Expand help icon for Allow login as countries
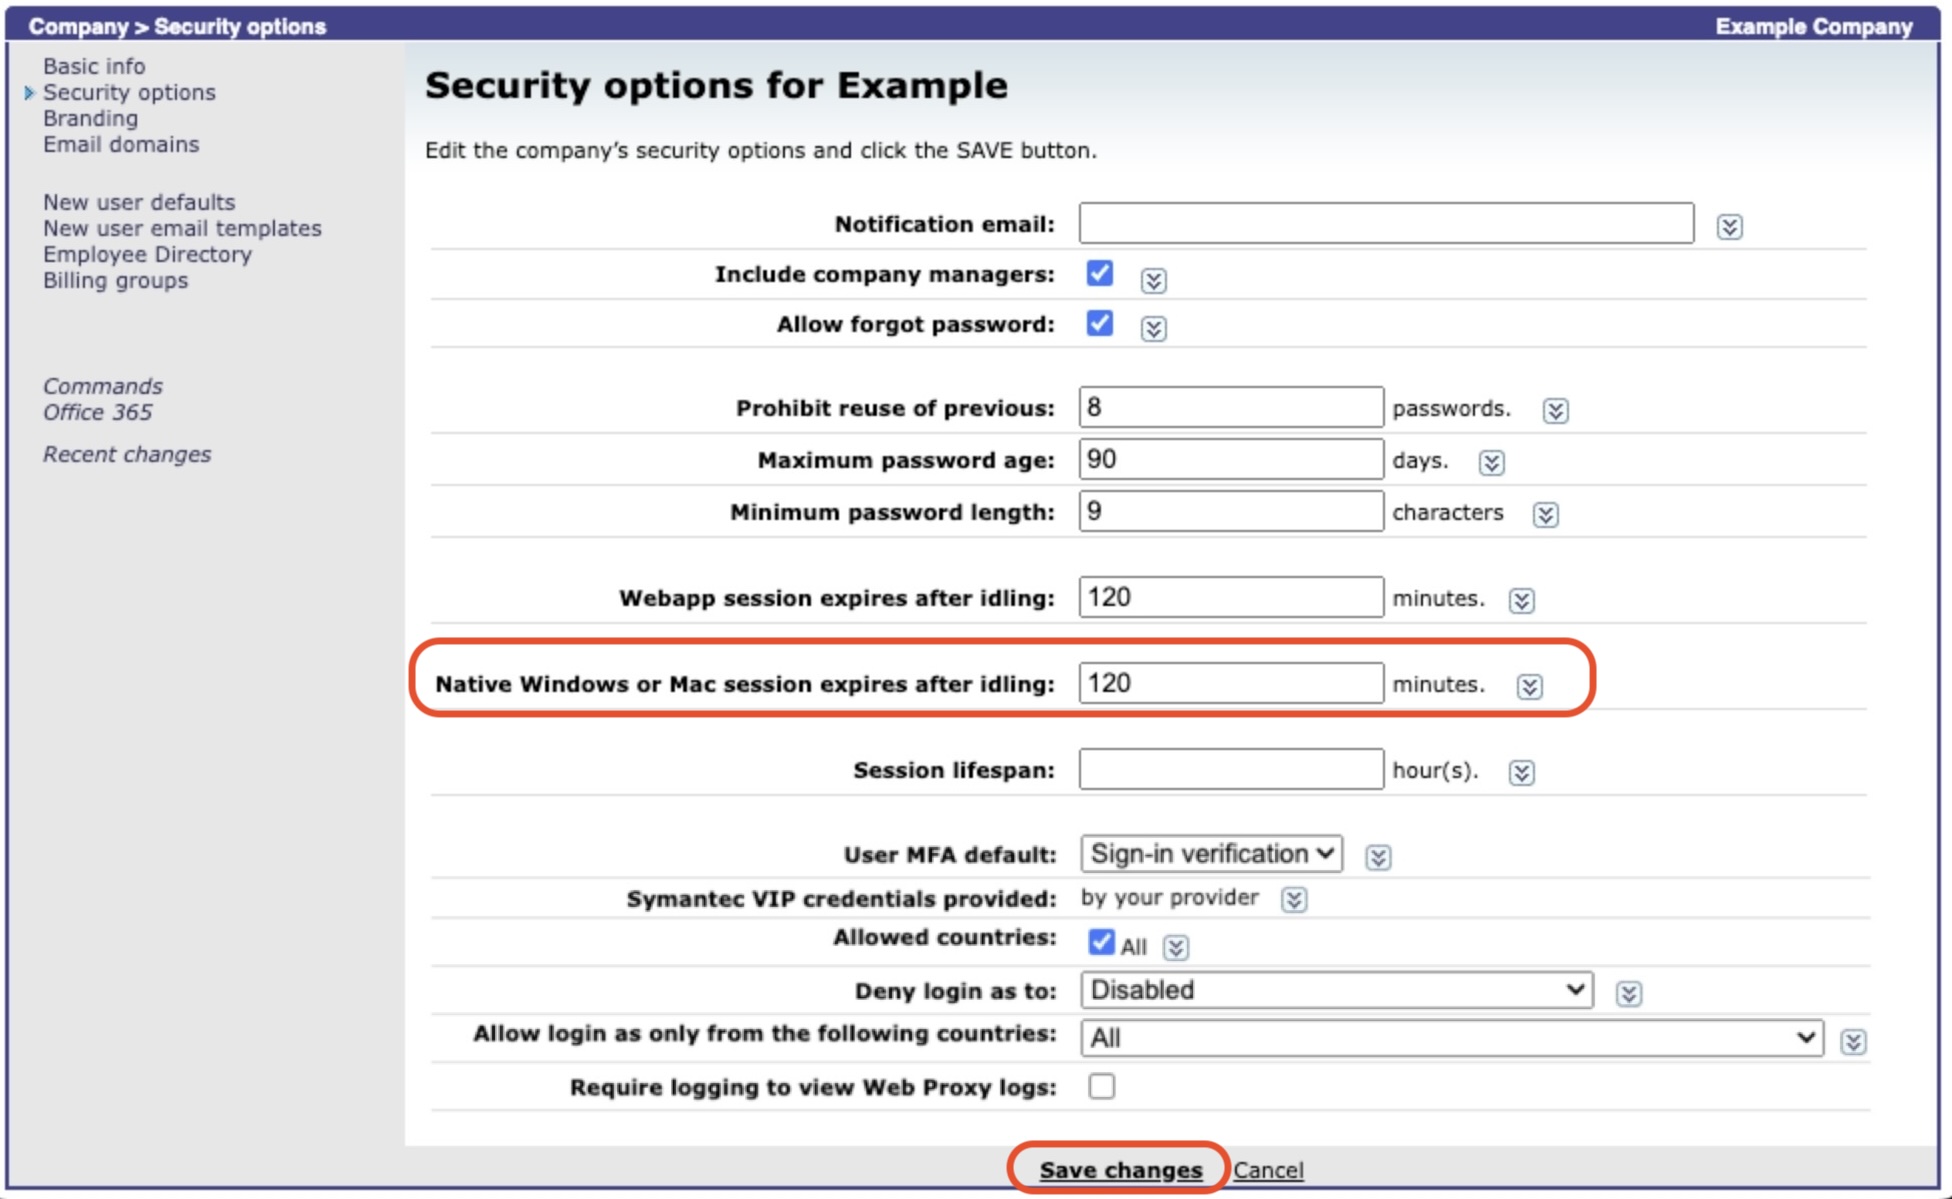This screenshot has height=1199, width=1952. (x=1852, y=1042)
